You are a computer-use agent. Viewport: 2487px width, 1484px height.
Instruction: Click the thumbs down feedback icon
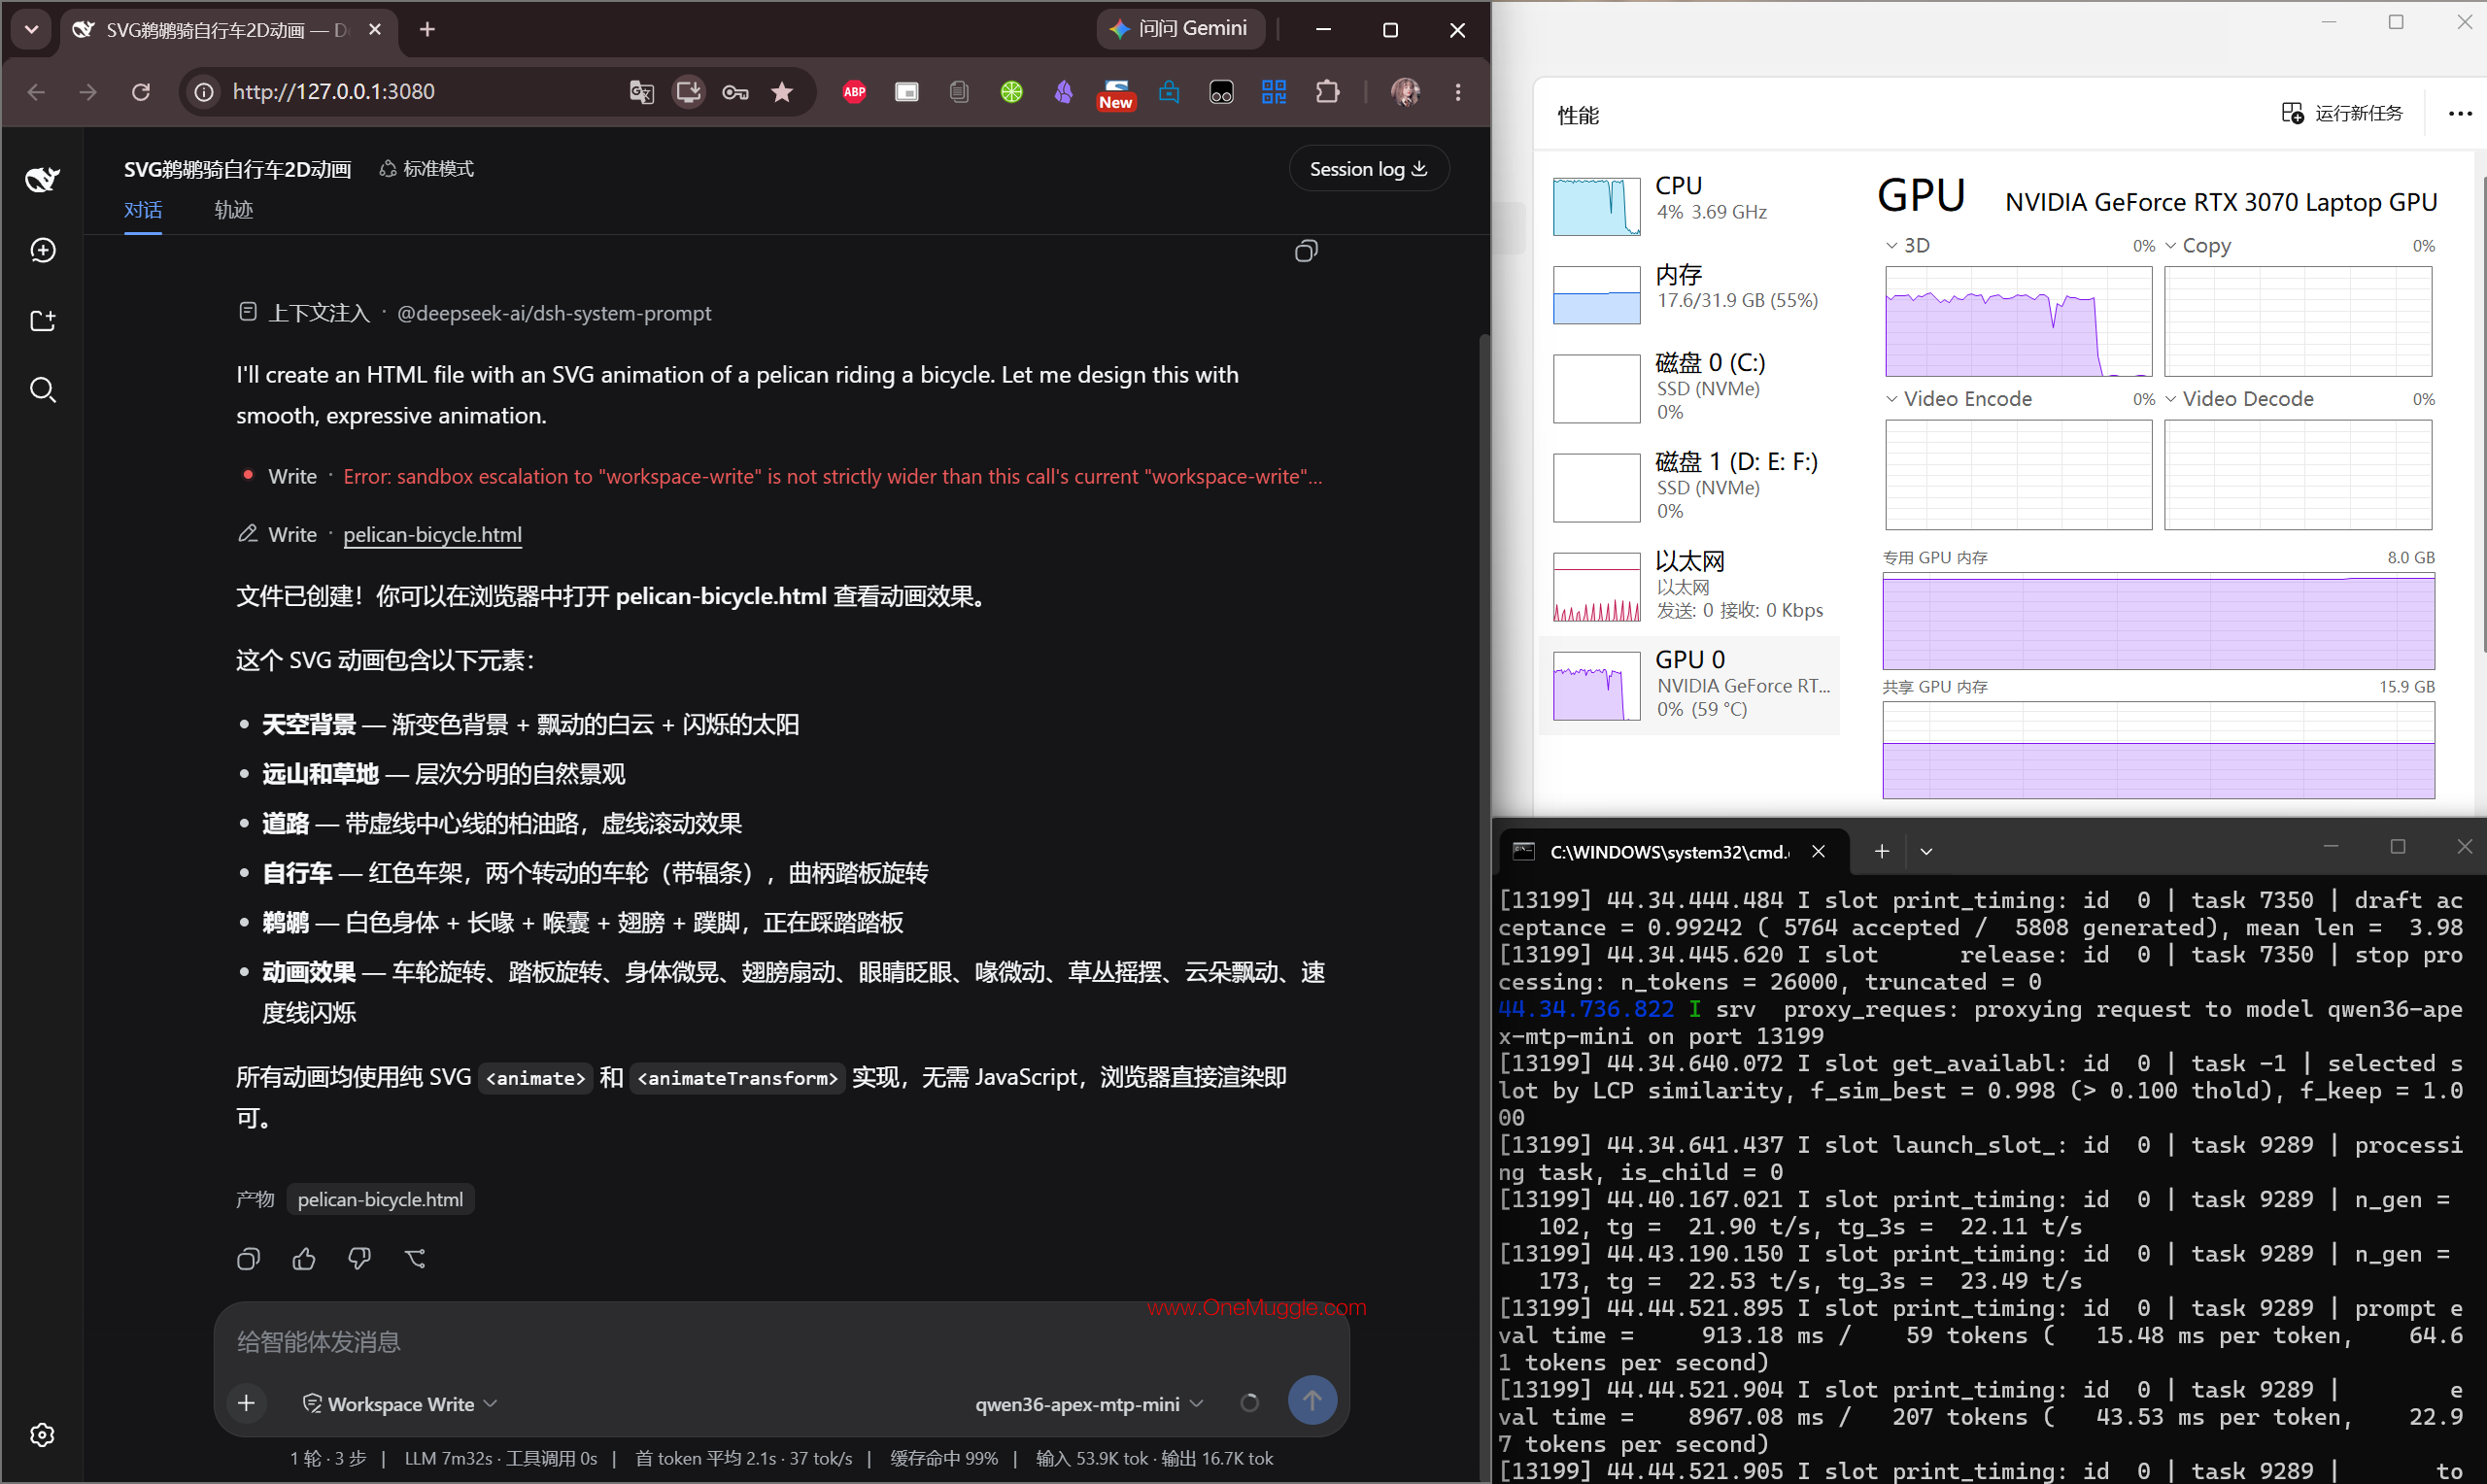coord(359,1258)
